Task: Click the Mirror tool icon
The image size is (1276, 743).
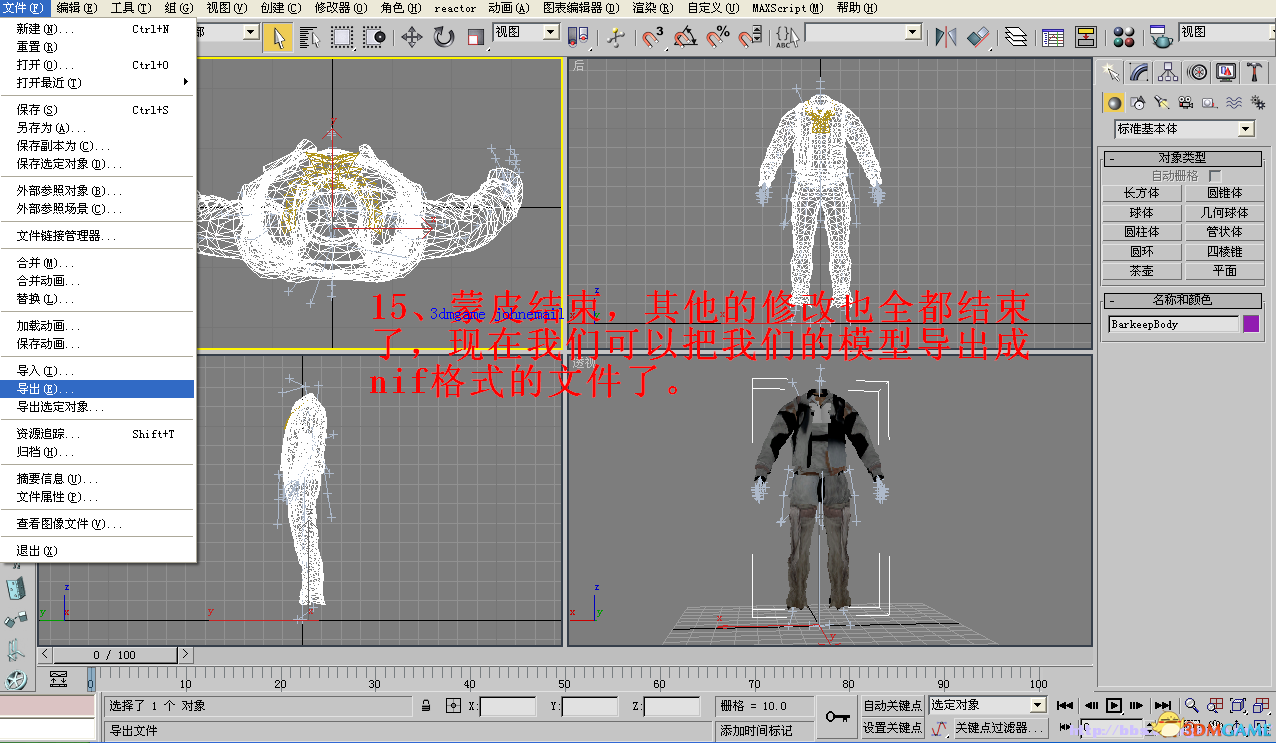Action: (x=945, y=38)
